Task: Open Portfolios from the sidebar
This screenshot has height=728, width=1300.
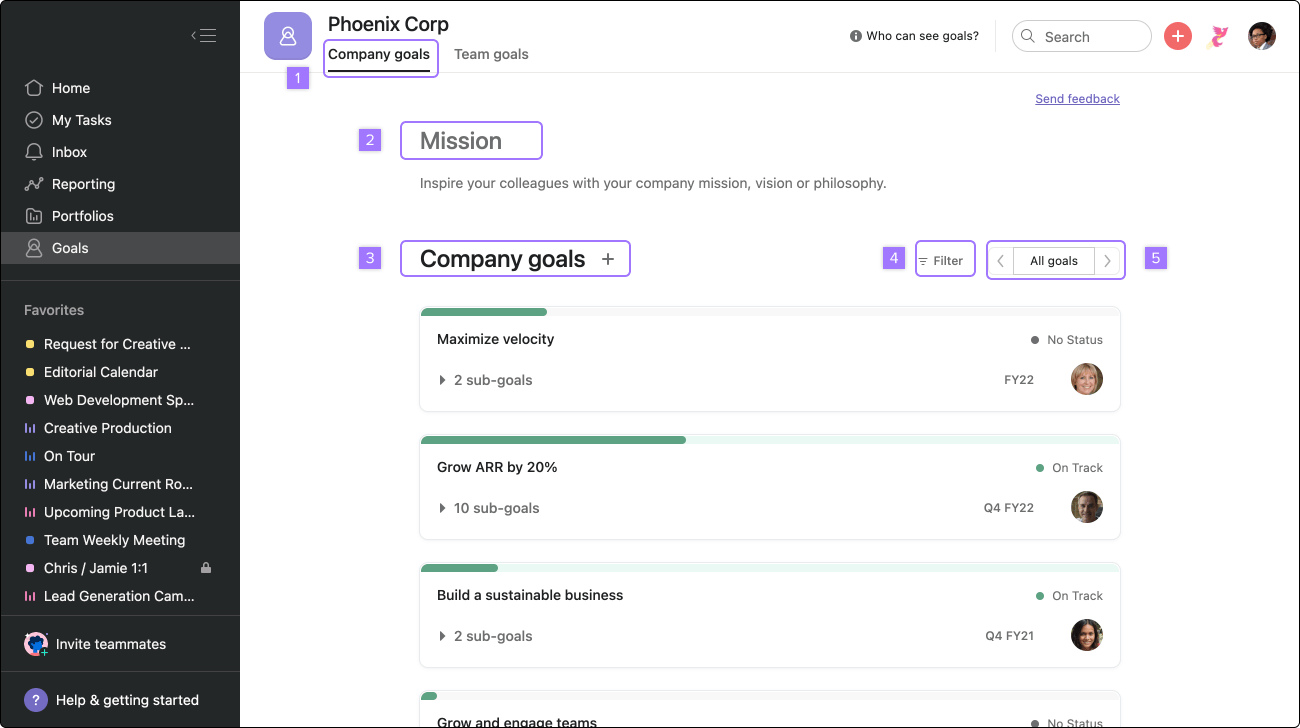Action: tap(82, 216)
